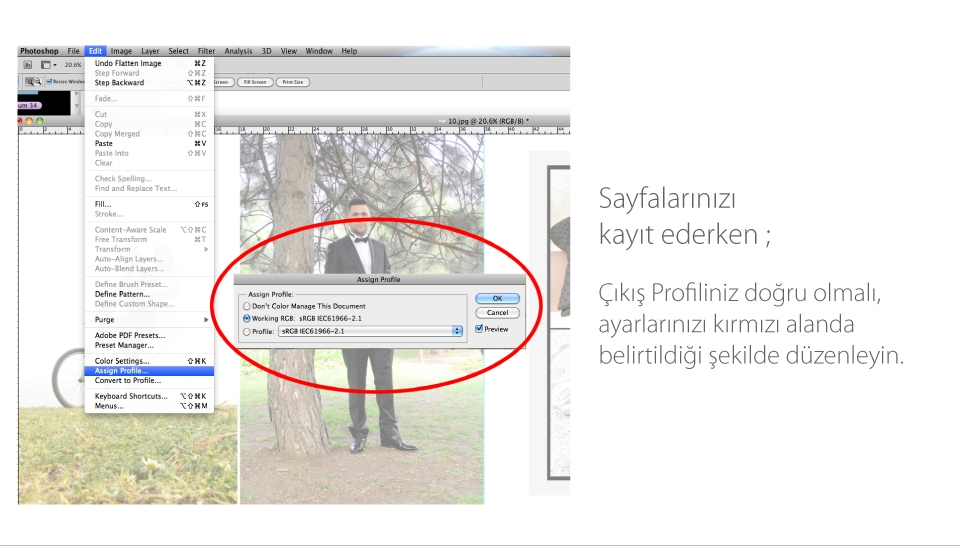Open the View Extras icon in application bar
The image size is (960, 550).
click(x=48, y=64)
